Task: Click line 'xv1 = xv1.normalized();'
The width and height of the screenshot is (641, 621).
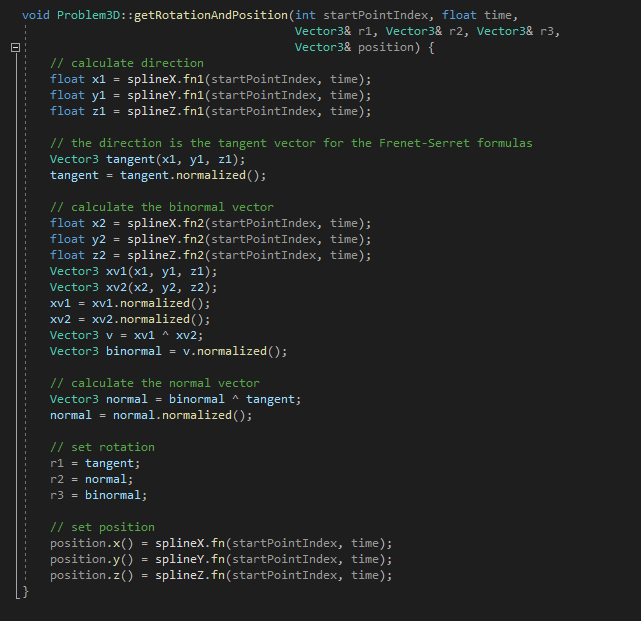Action: coord(130,303)
